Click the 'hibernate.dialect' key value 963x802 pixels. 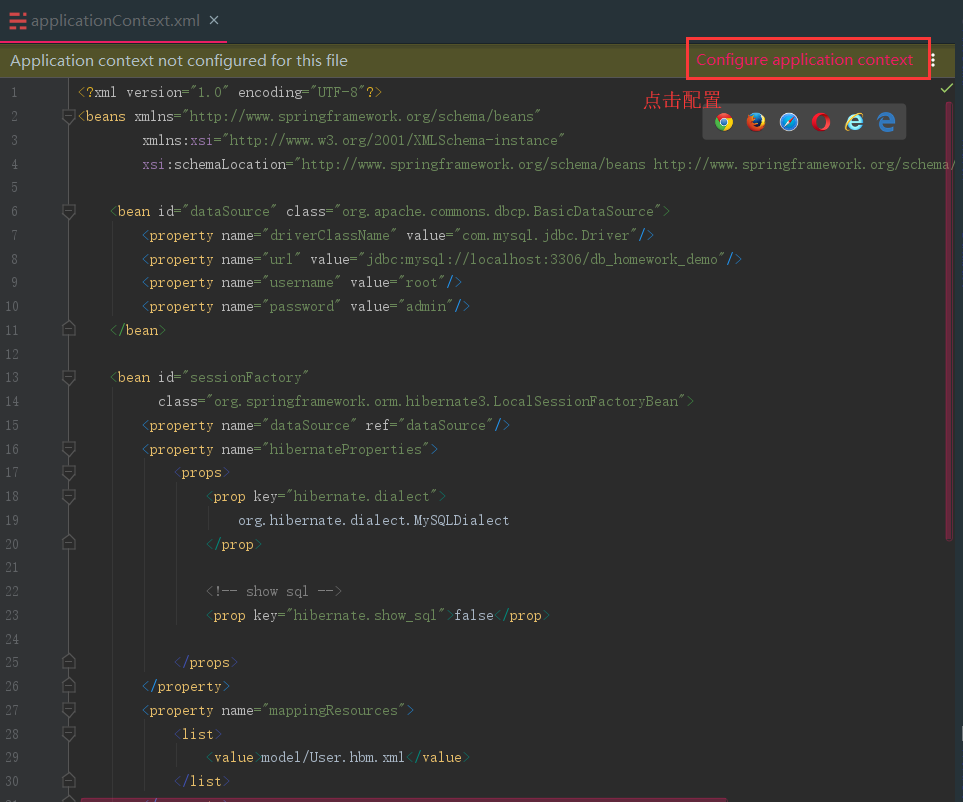coord(361,496)
